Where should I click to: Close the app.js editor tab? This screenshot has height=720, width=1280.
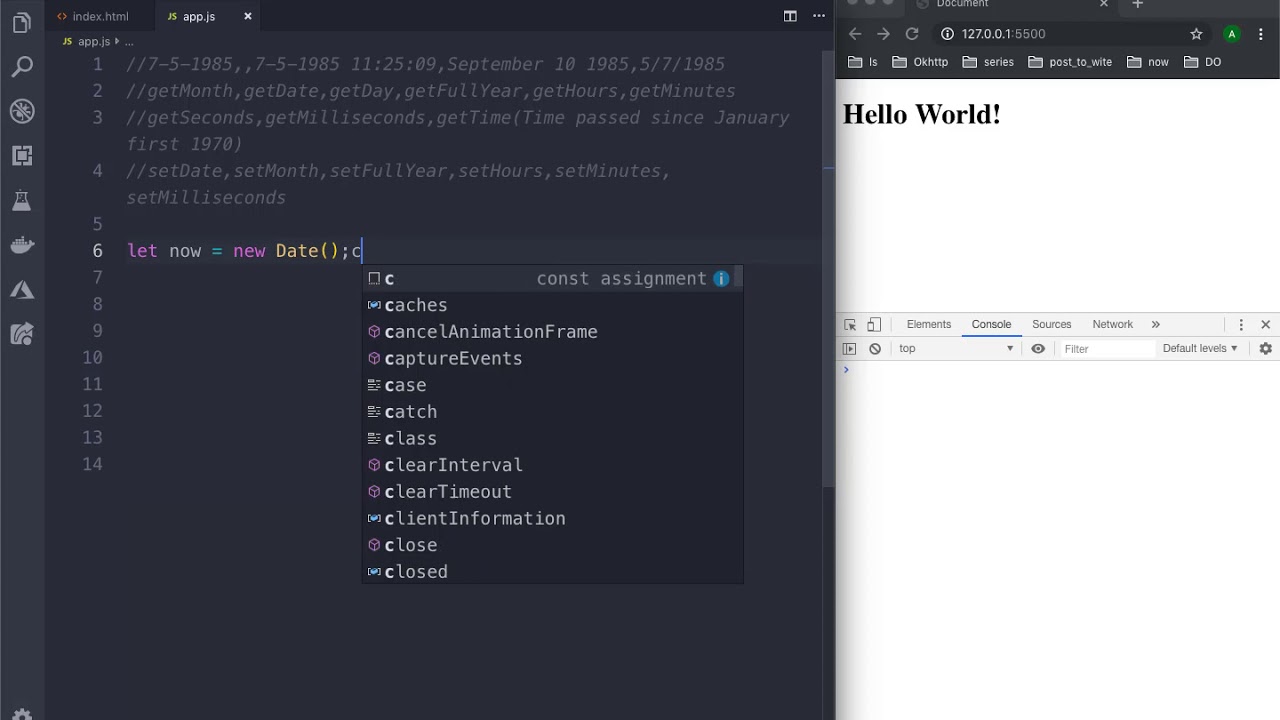pos(247,16)
